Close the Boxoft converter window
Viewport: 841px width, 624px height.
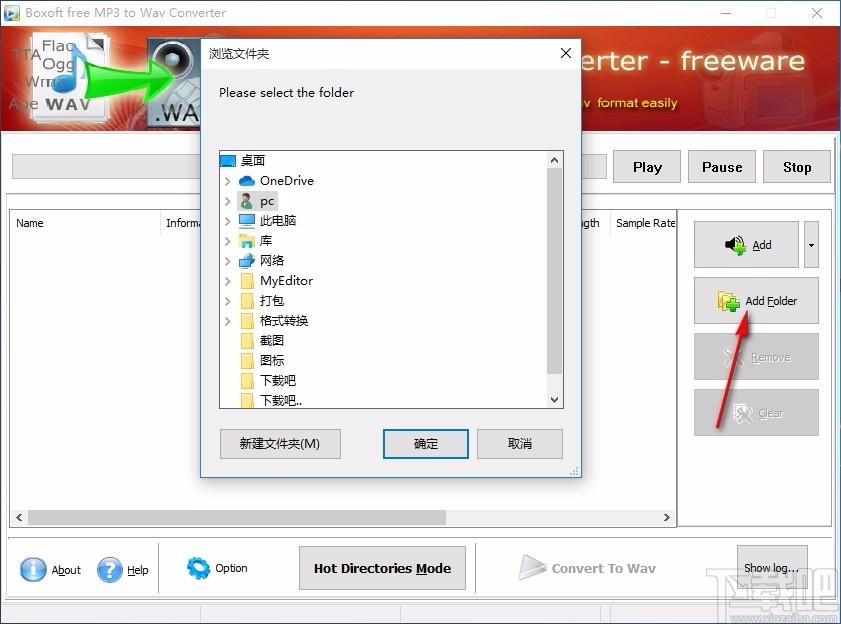tap(817, 13)
